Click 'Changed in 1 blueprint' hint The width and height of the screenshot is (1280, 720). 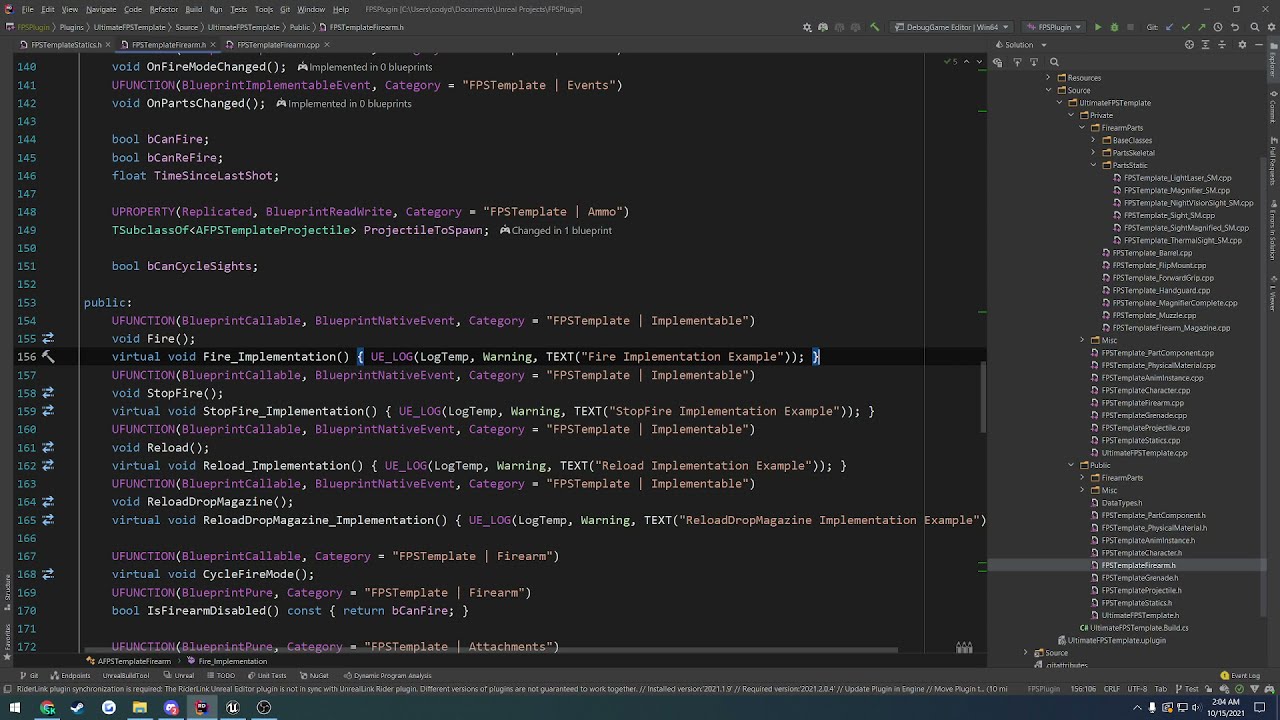(x=555, y=231)
